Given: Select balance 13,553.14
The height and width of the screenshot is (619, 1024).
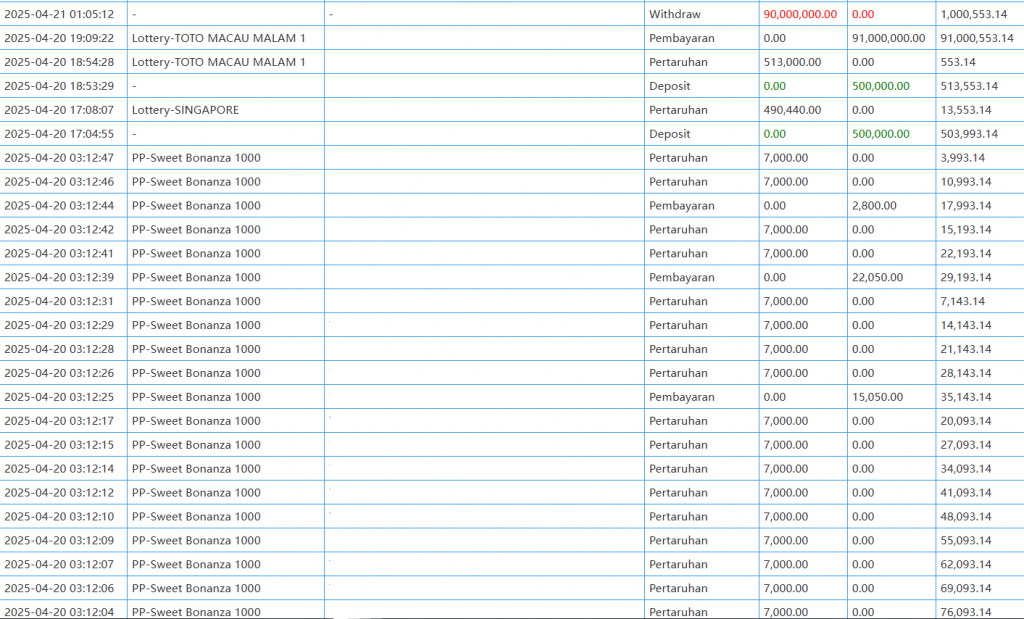Looking at the screenshot, I should coord(966,110).
